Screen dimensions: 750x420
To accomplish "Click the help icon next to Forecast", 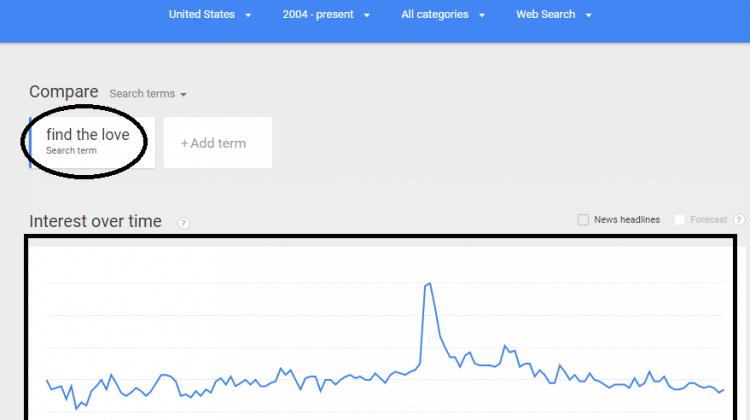I will [739, 220].
